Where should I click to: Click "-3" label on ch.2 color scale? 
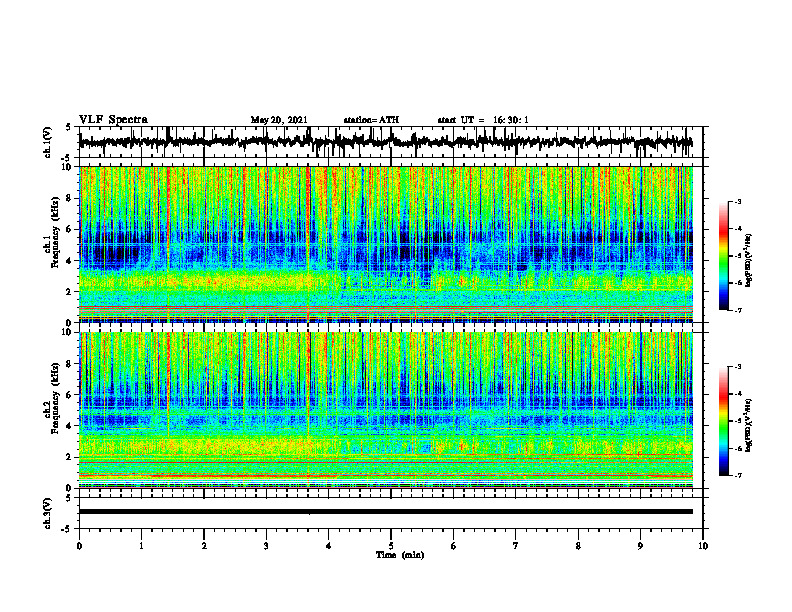(737, 367)
